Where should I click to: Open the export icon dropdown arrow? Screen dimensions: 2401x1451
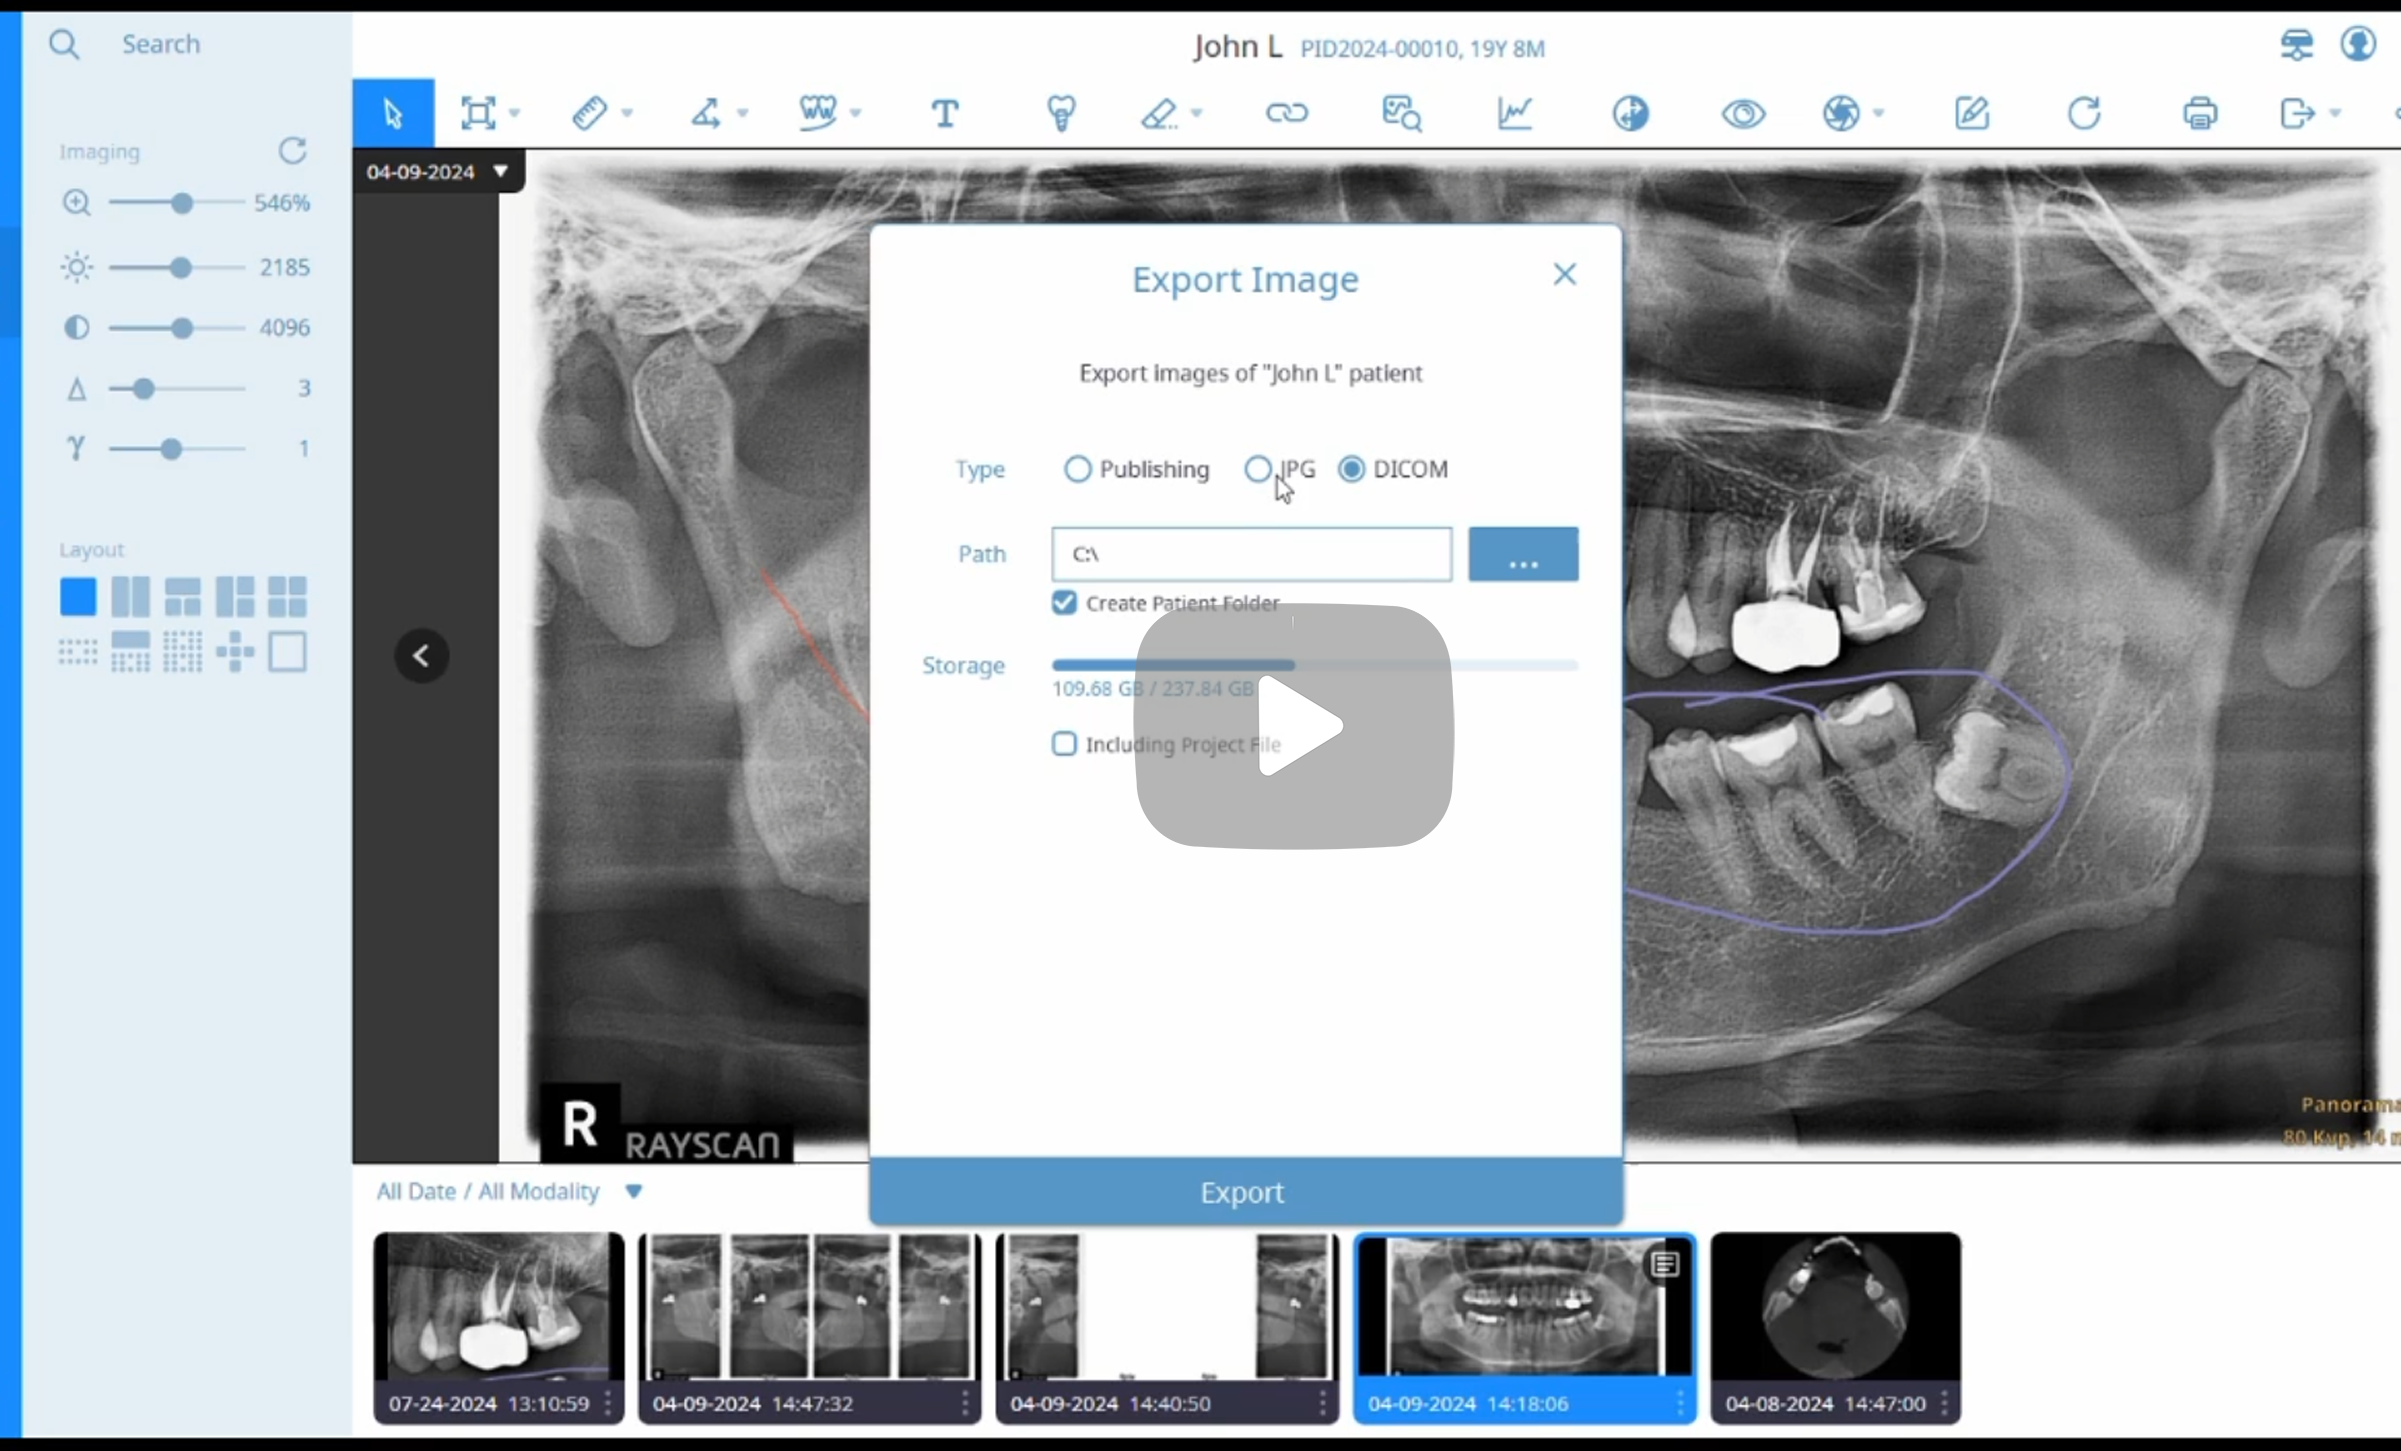click(x=2335, y=113)
